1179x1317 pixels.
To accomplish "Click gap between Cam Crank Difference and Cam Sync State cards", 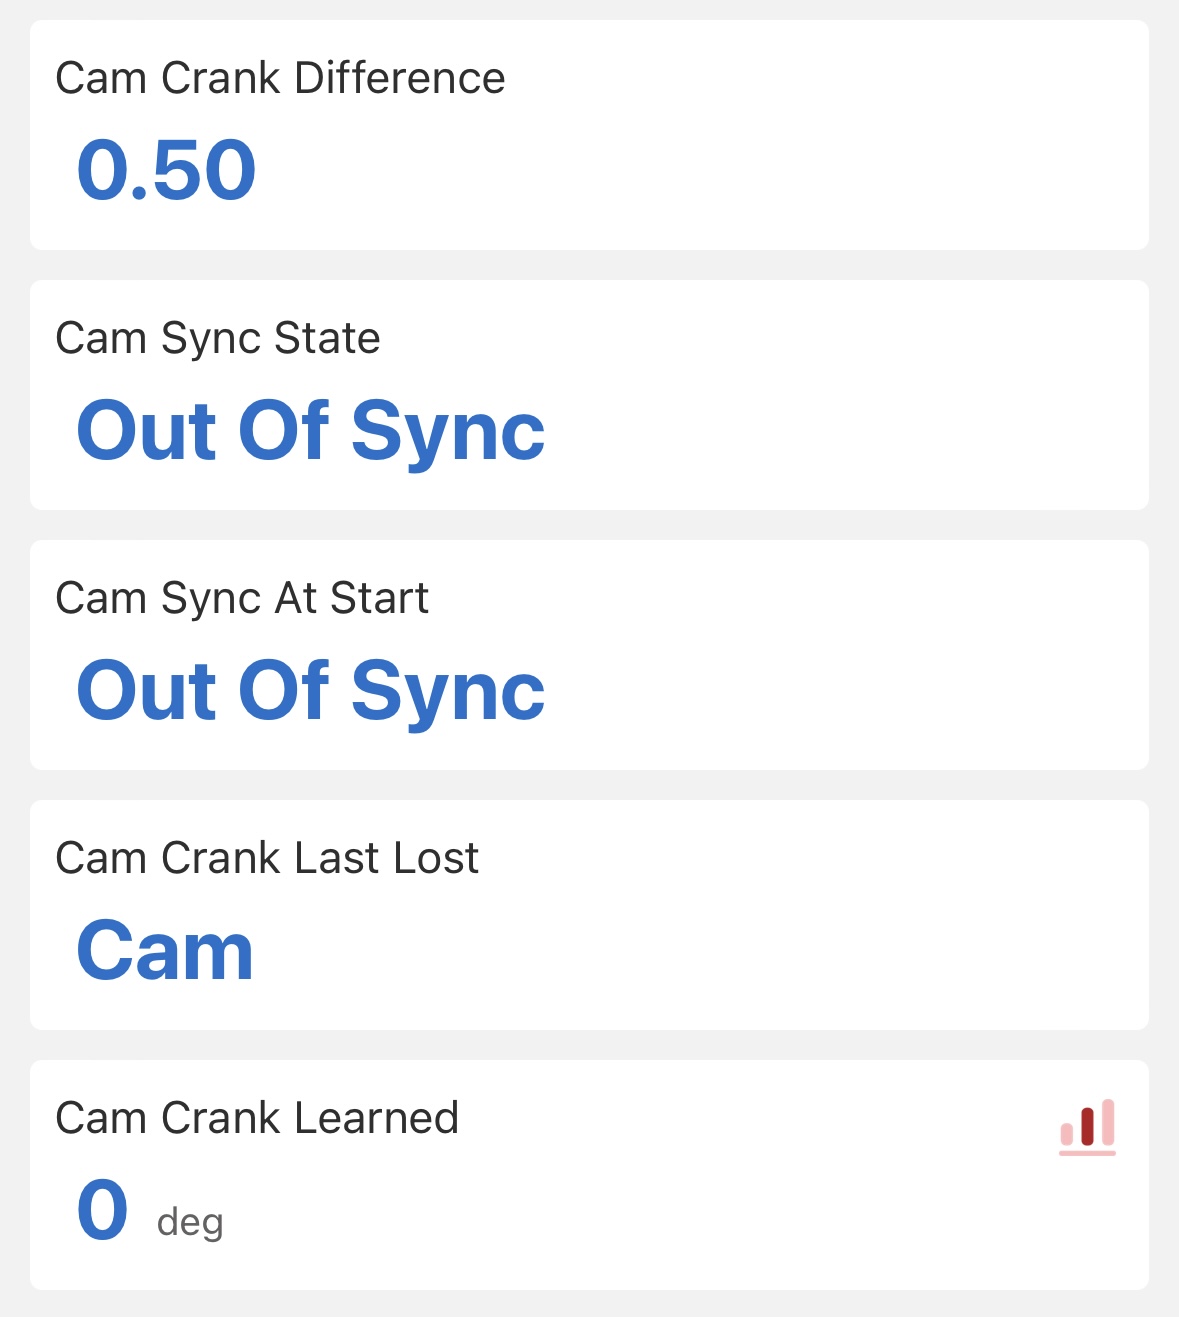I will 589,265.
